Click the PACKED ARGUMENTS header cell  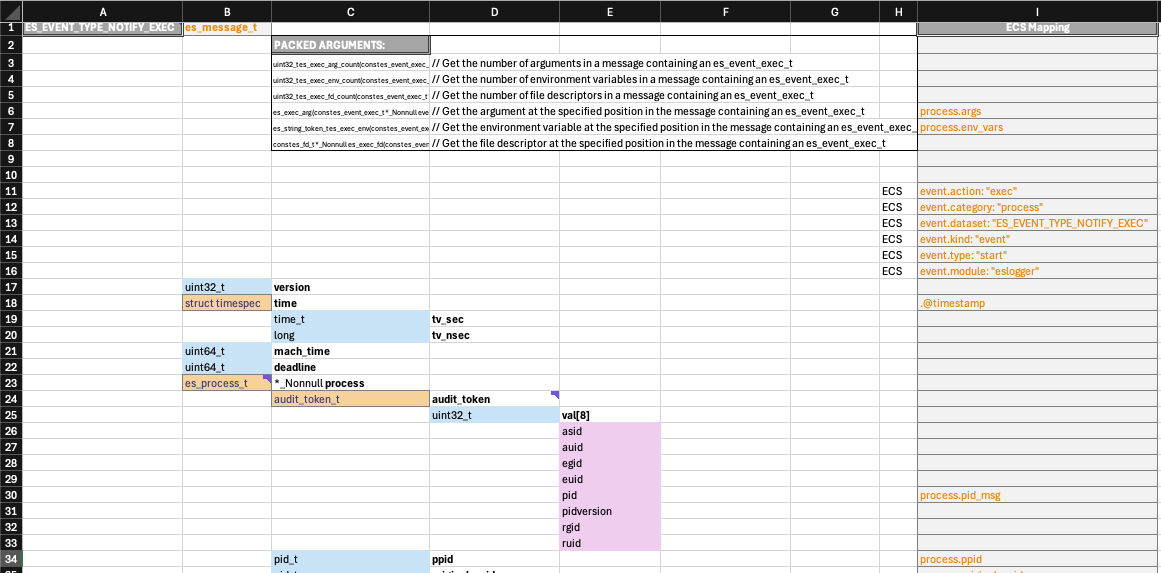coord(351,44)
